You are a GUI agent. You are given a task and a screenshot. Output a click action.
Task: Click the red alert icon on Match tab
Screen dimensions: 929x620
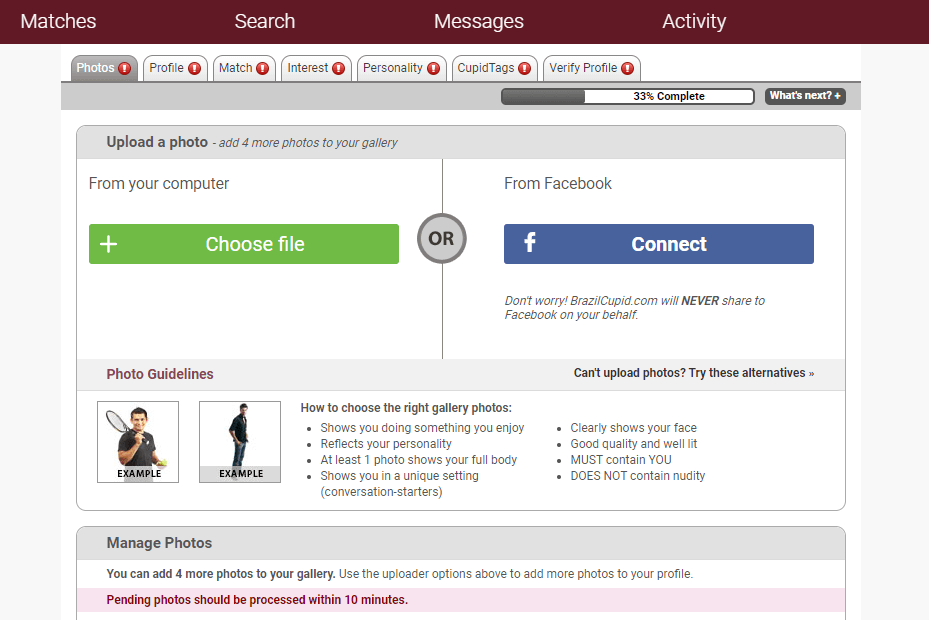click(263, 69)
